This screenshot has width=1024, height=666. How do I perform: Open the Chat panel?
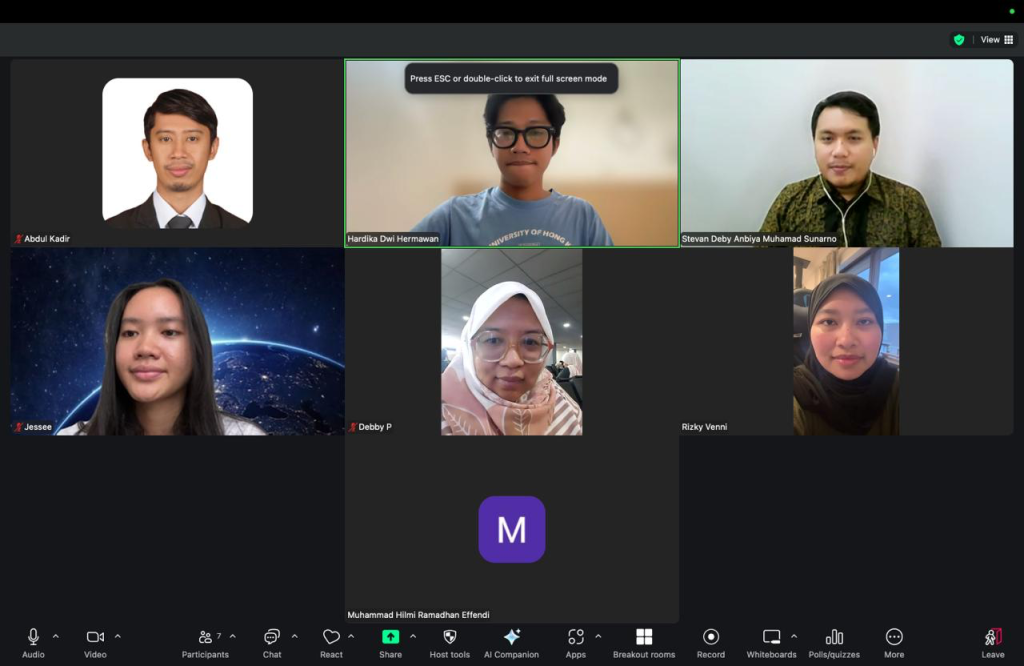(272, 642)
